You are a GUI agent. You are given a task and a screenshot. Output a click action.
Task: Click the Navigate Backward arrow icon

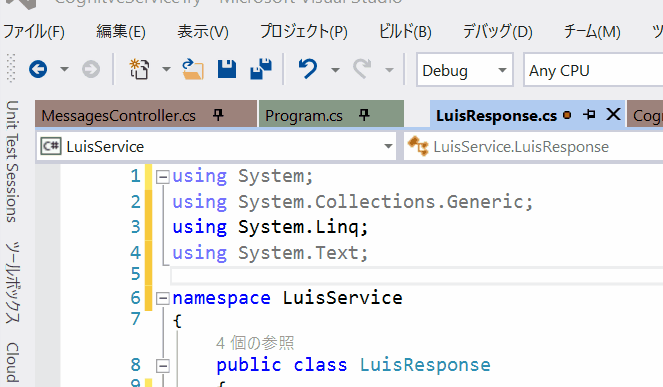coord(38,69)
